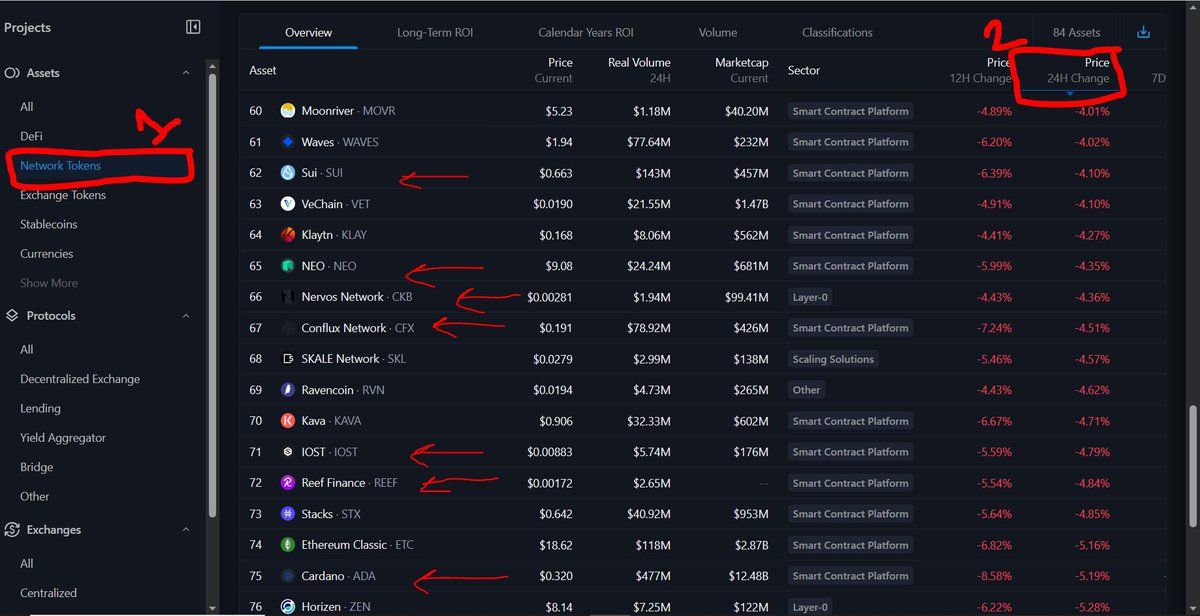Click the Stacks token logo
This screenshot has height=616, width=1200.
pos(288,514)
